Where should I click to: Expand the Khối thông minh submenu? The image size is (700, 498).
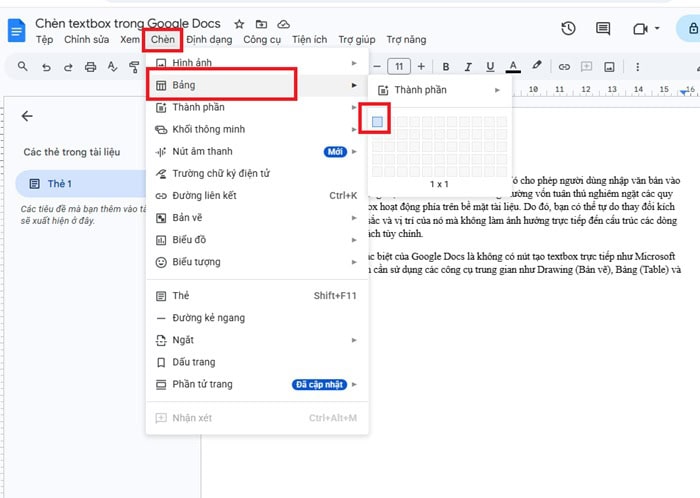[257, 129]
